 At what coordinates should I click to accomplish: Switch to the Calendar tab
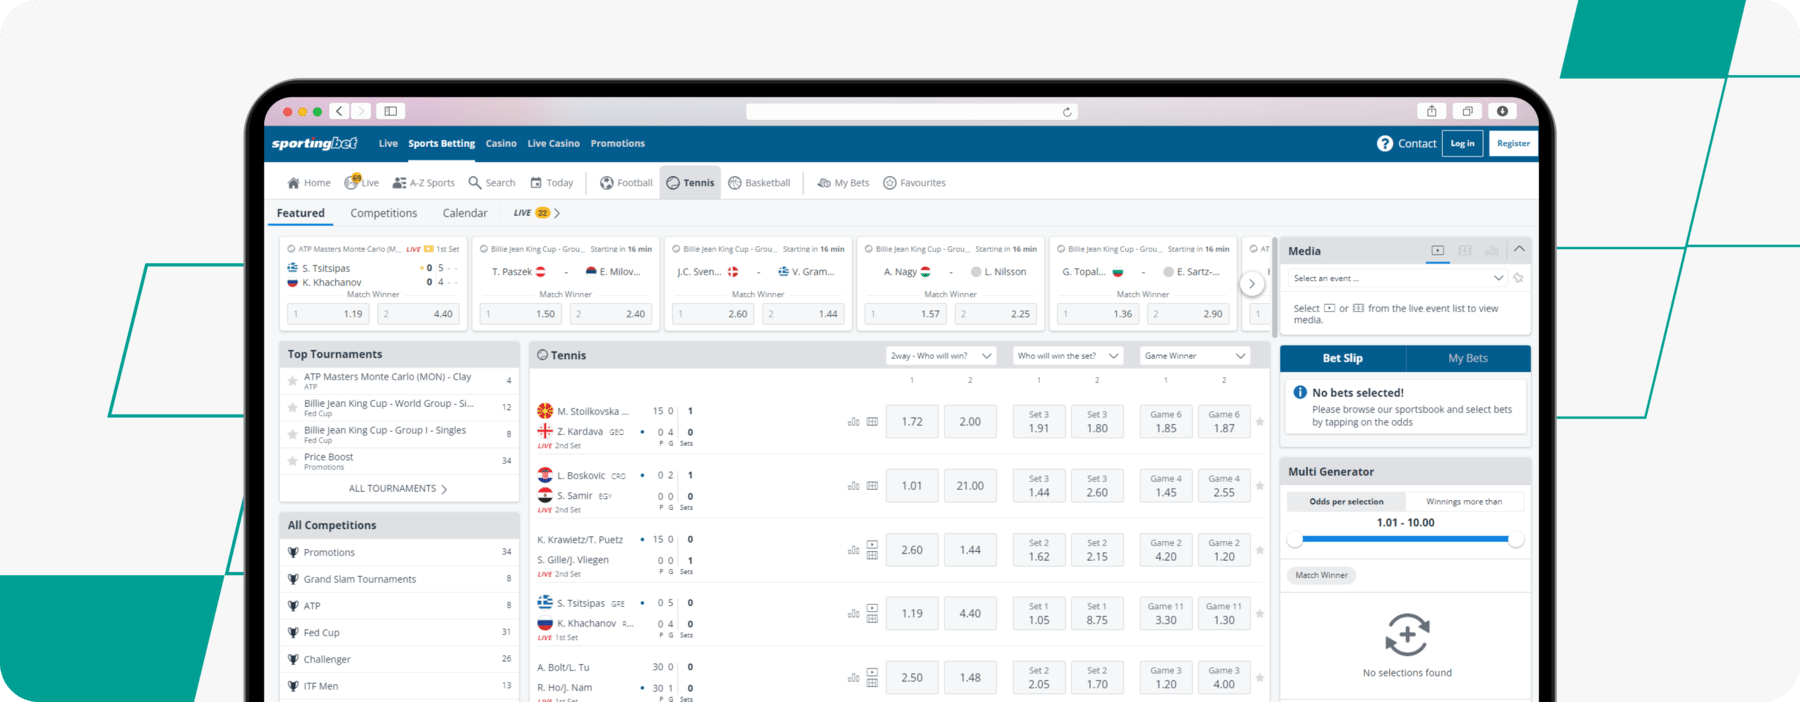tap(465, 213)
